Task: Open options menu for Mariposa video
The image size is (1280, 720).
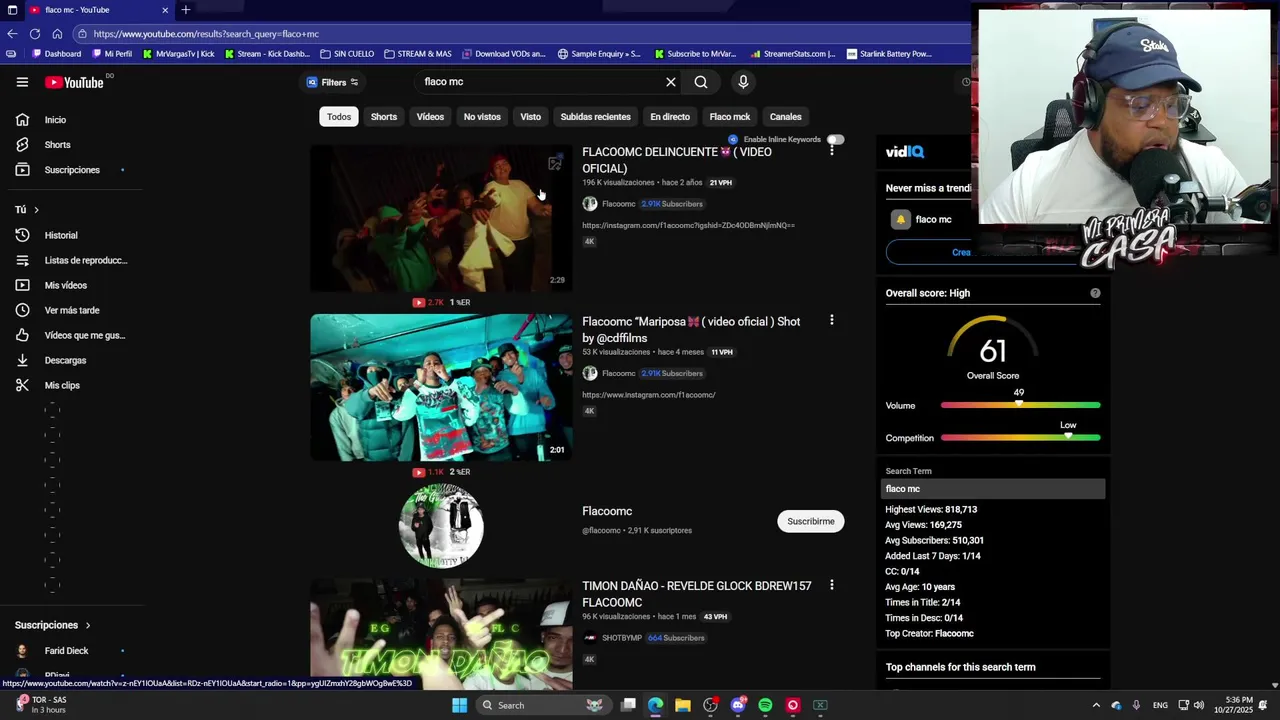Action: tap(831, 320)
